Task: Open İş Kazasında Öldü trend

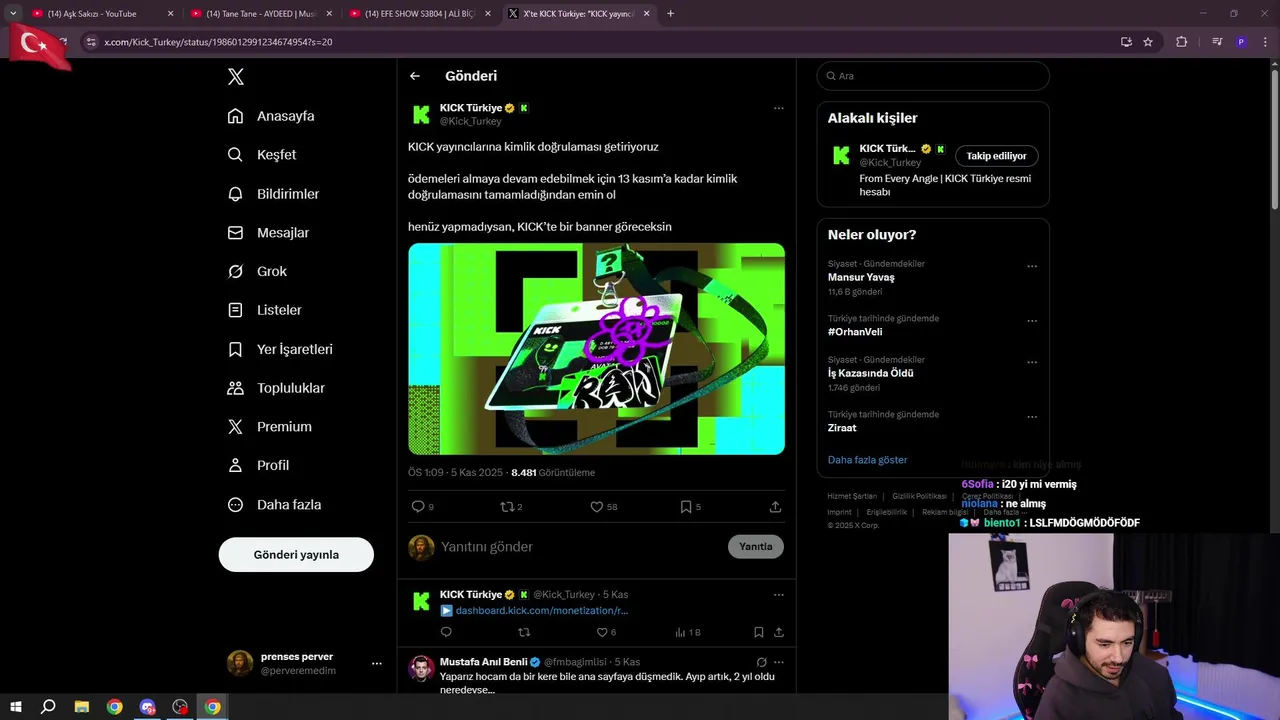Action: coord(871,373)
